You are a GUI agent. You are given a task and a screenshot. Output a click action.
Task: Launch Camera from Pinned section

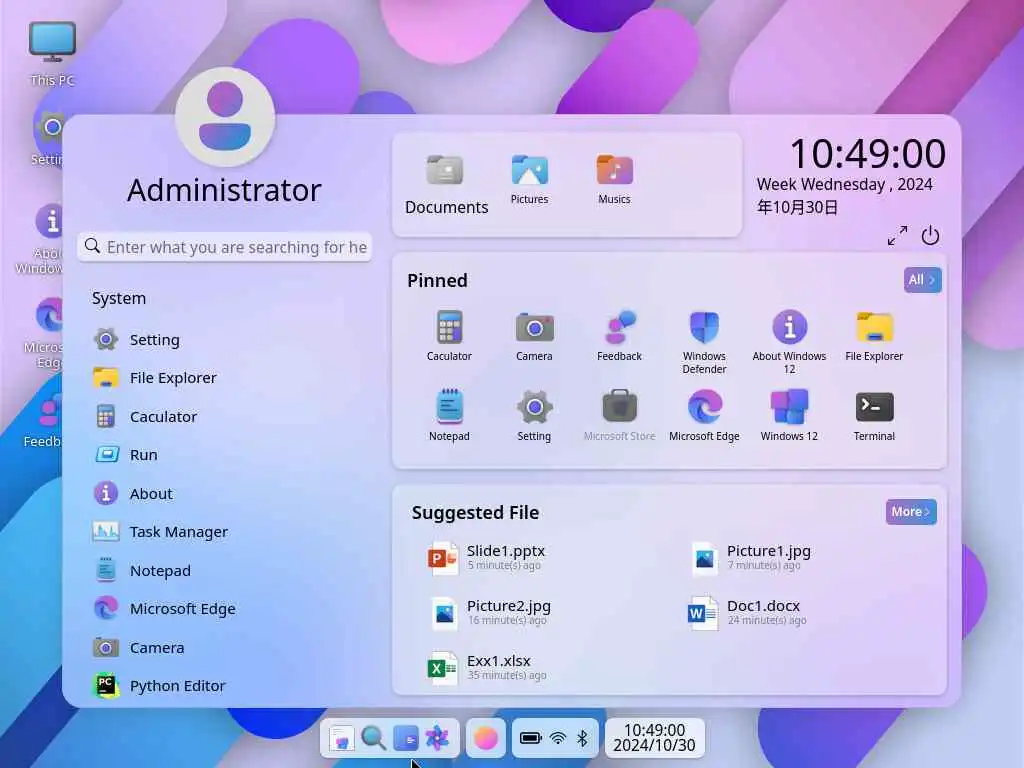(534, 335)
